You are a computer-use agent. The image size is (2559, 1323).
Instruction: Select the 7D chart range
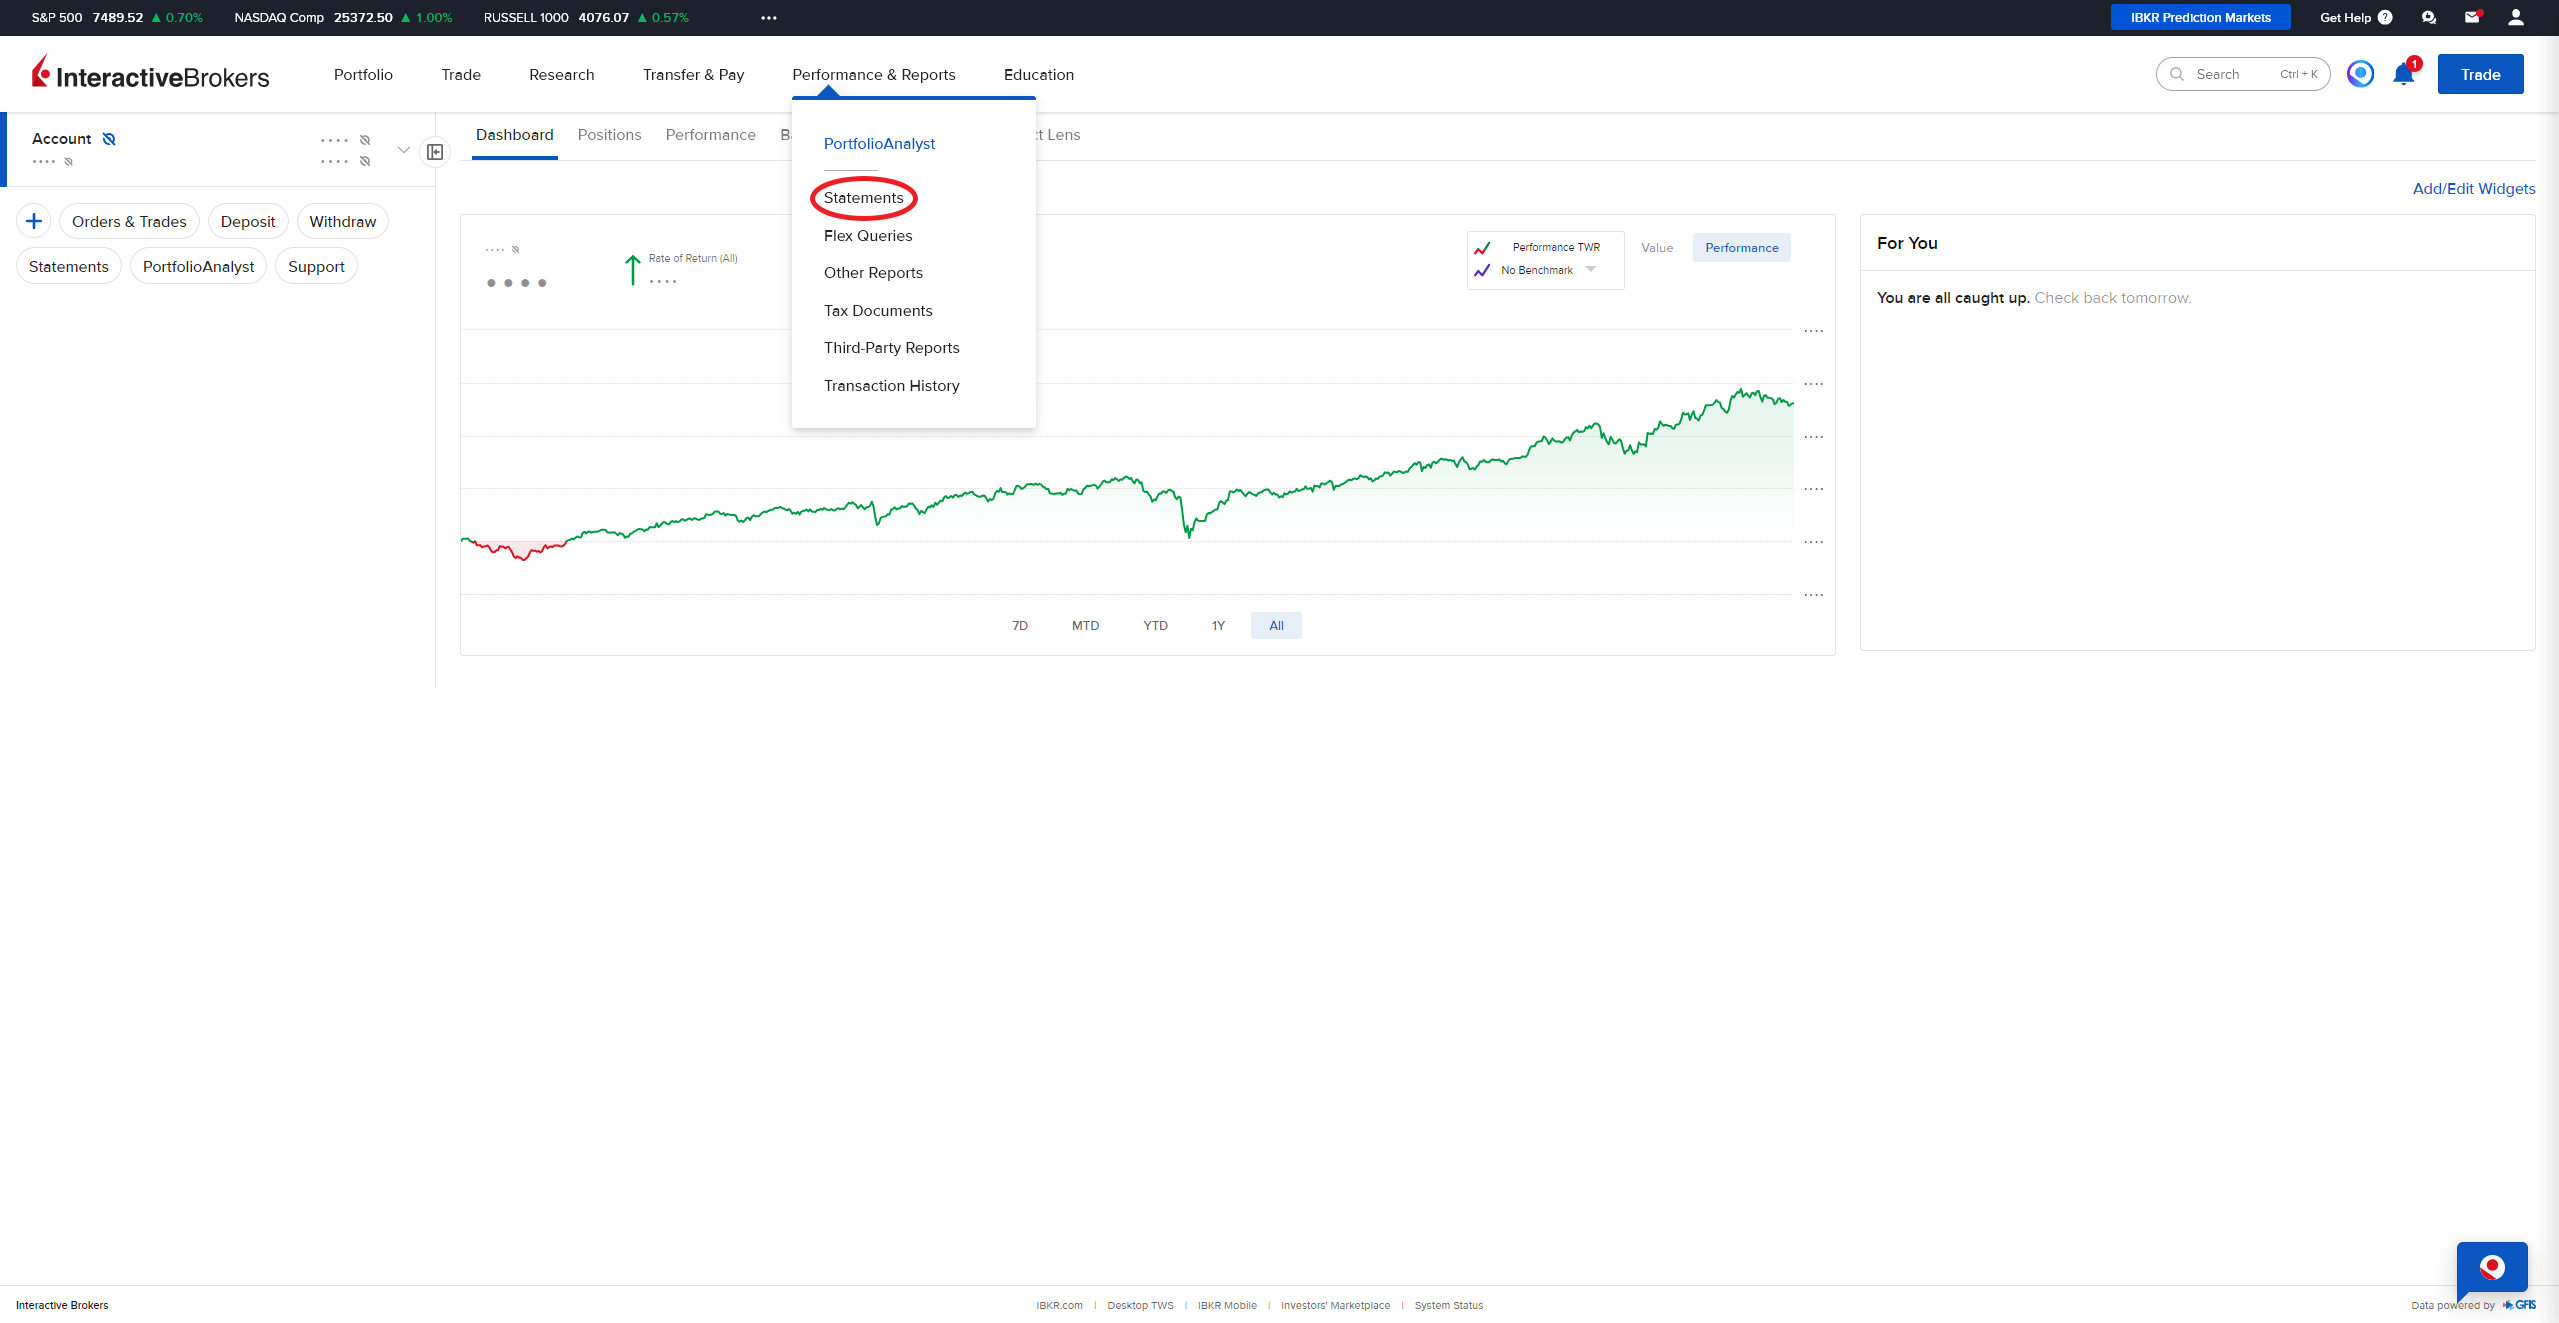click(x=1020, y=626)
